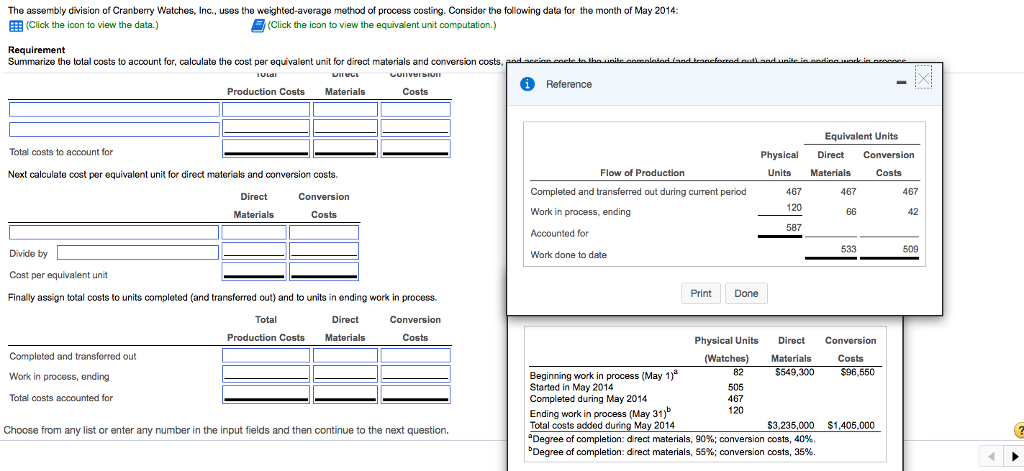1024x471 pixels.
Task: Follow the 'Click the icon to view the data' link
Action: [91, 25]
